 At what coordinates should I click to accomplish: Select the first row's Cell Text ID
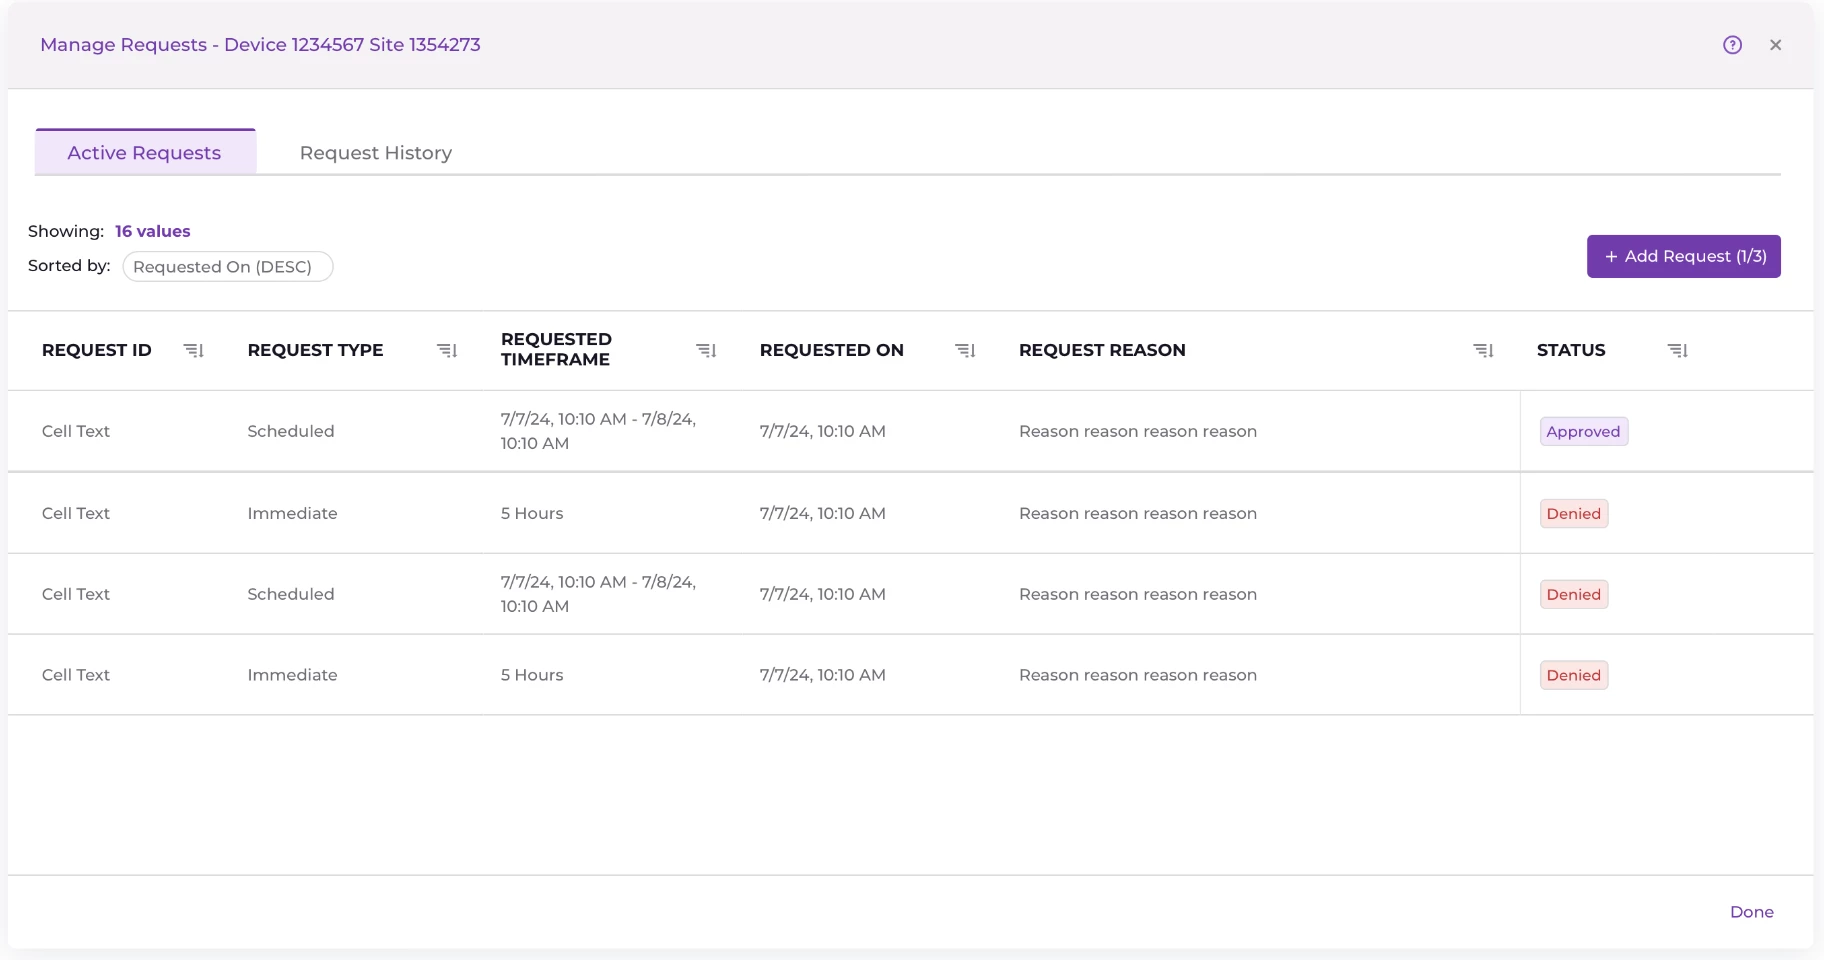click(x=76, y=432)
